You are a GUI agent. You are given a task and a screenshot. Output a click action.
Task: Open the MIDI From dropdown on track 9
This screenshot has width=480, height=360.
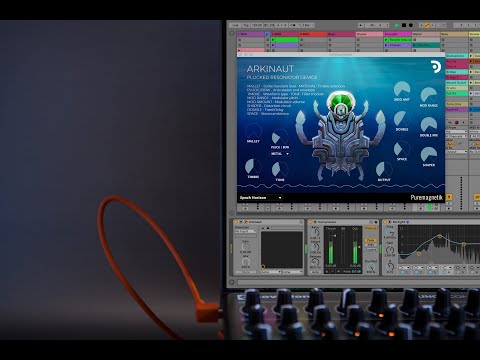457,132
